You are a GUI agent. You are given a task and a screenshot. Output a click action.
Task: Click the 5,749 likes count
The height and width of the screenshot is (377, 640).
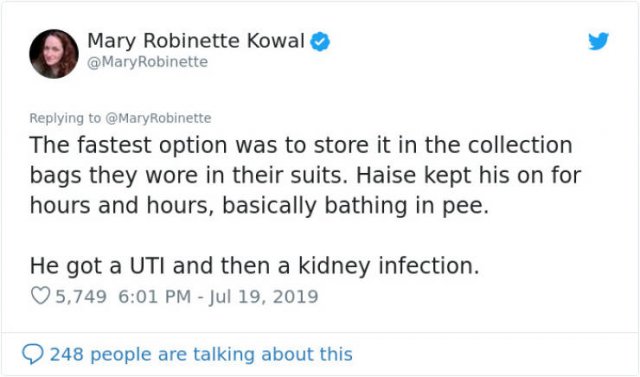tap(81, 296)
